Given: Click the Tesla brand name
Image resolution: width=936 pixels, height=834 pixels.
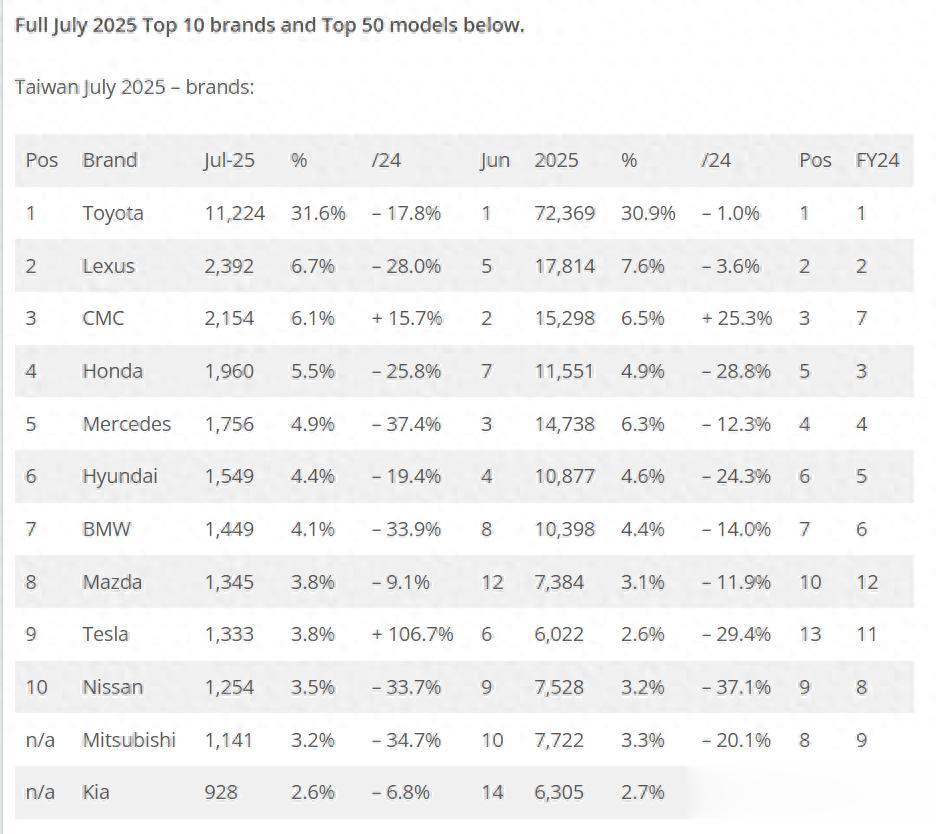Looking at the screenshot, I should [x=106, y=634].
